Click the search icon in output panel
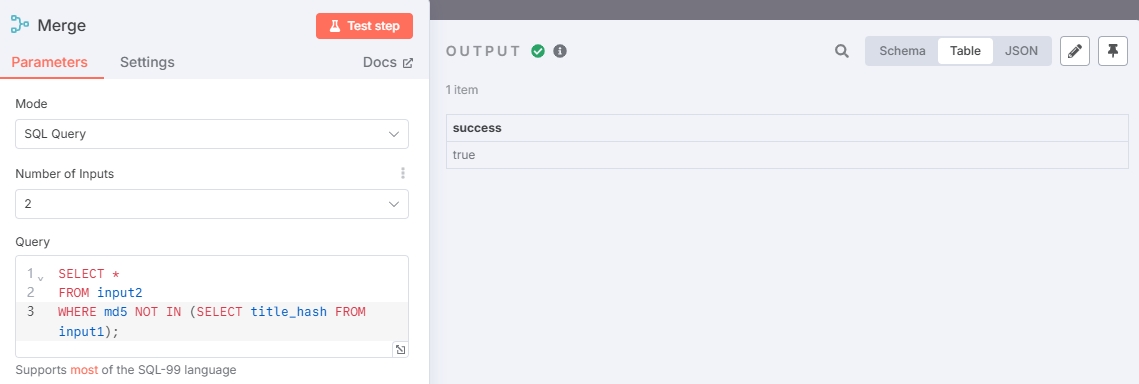 tap(842, 51)
